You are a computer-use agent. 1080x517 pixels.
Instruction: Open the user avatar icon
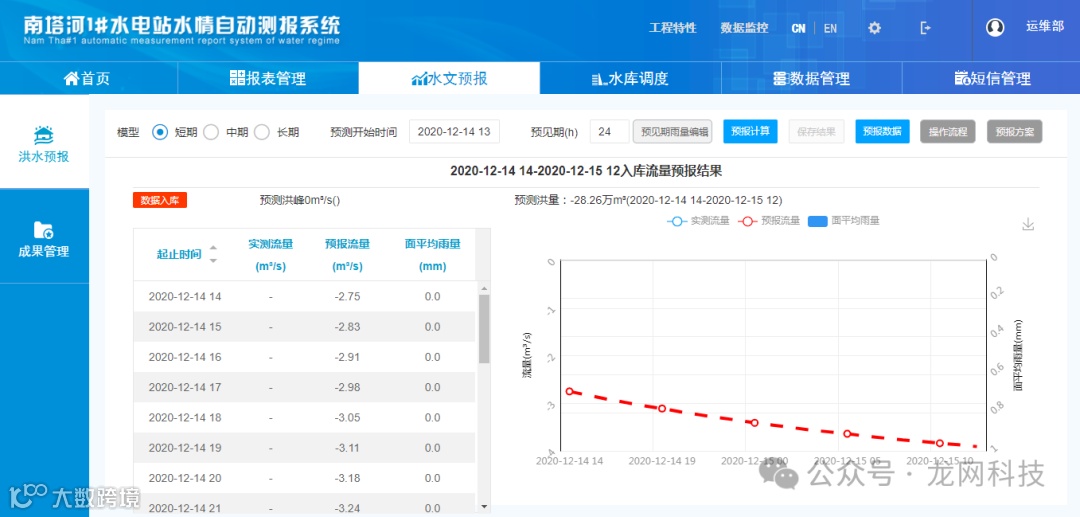[995, 28]
